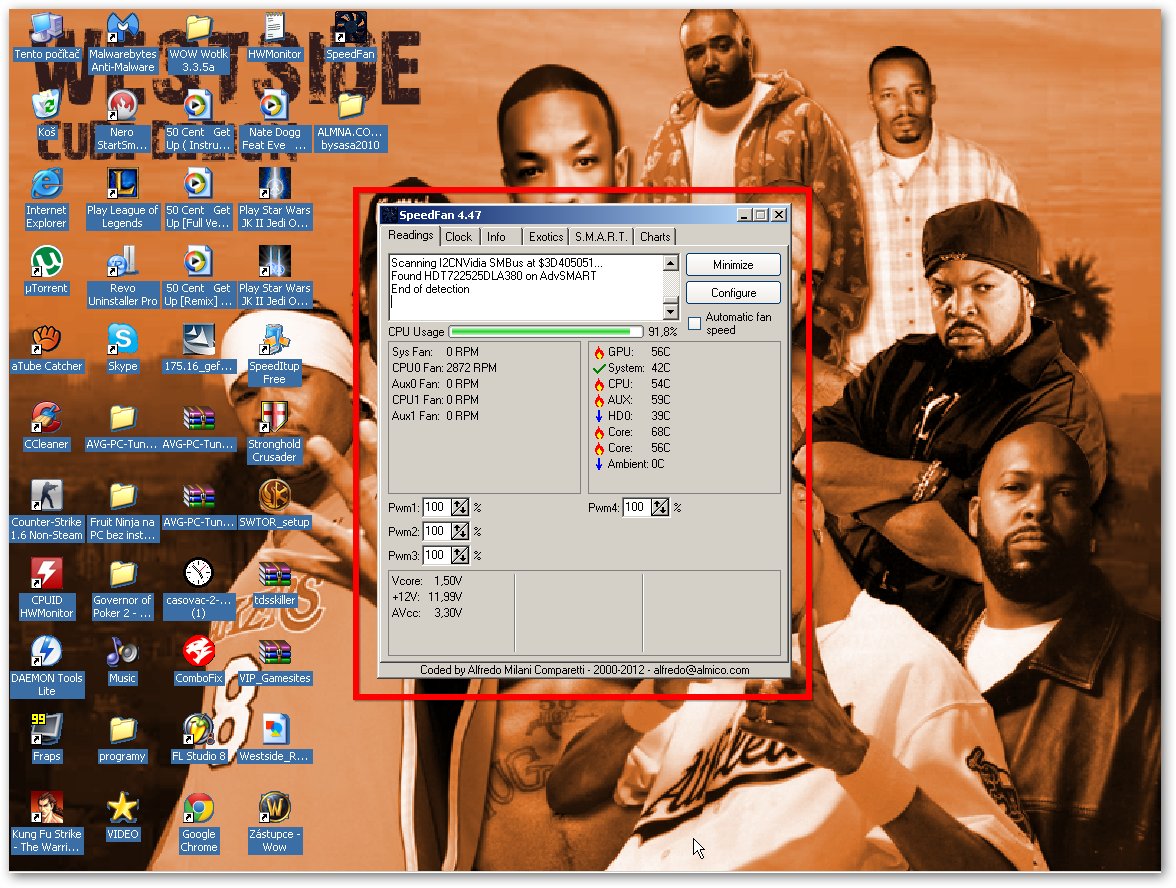Open the WOW Wotlk 3.3.5a folder

click(198, 43)
